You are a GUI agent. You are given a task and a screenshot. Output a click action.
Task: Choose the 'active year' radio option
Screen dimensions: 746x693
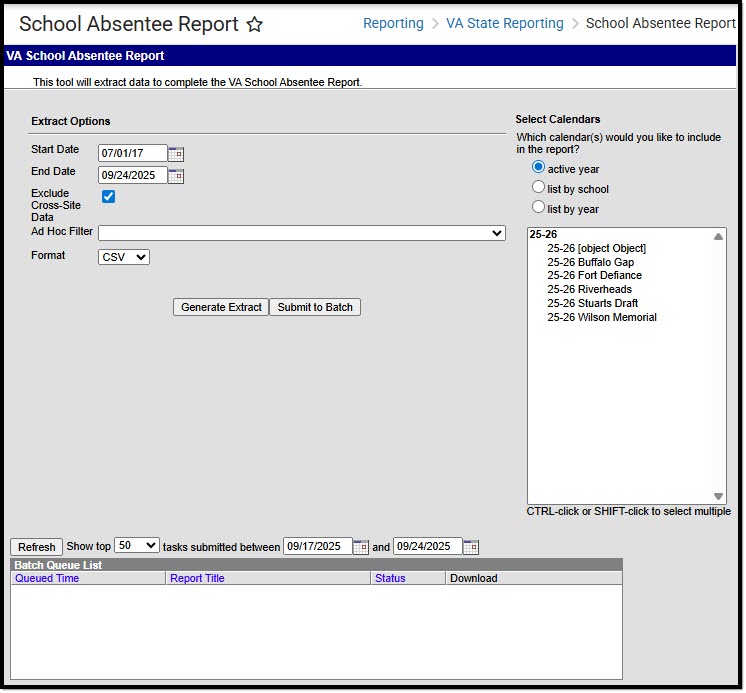[x=538, y=167]
